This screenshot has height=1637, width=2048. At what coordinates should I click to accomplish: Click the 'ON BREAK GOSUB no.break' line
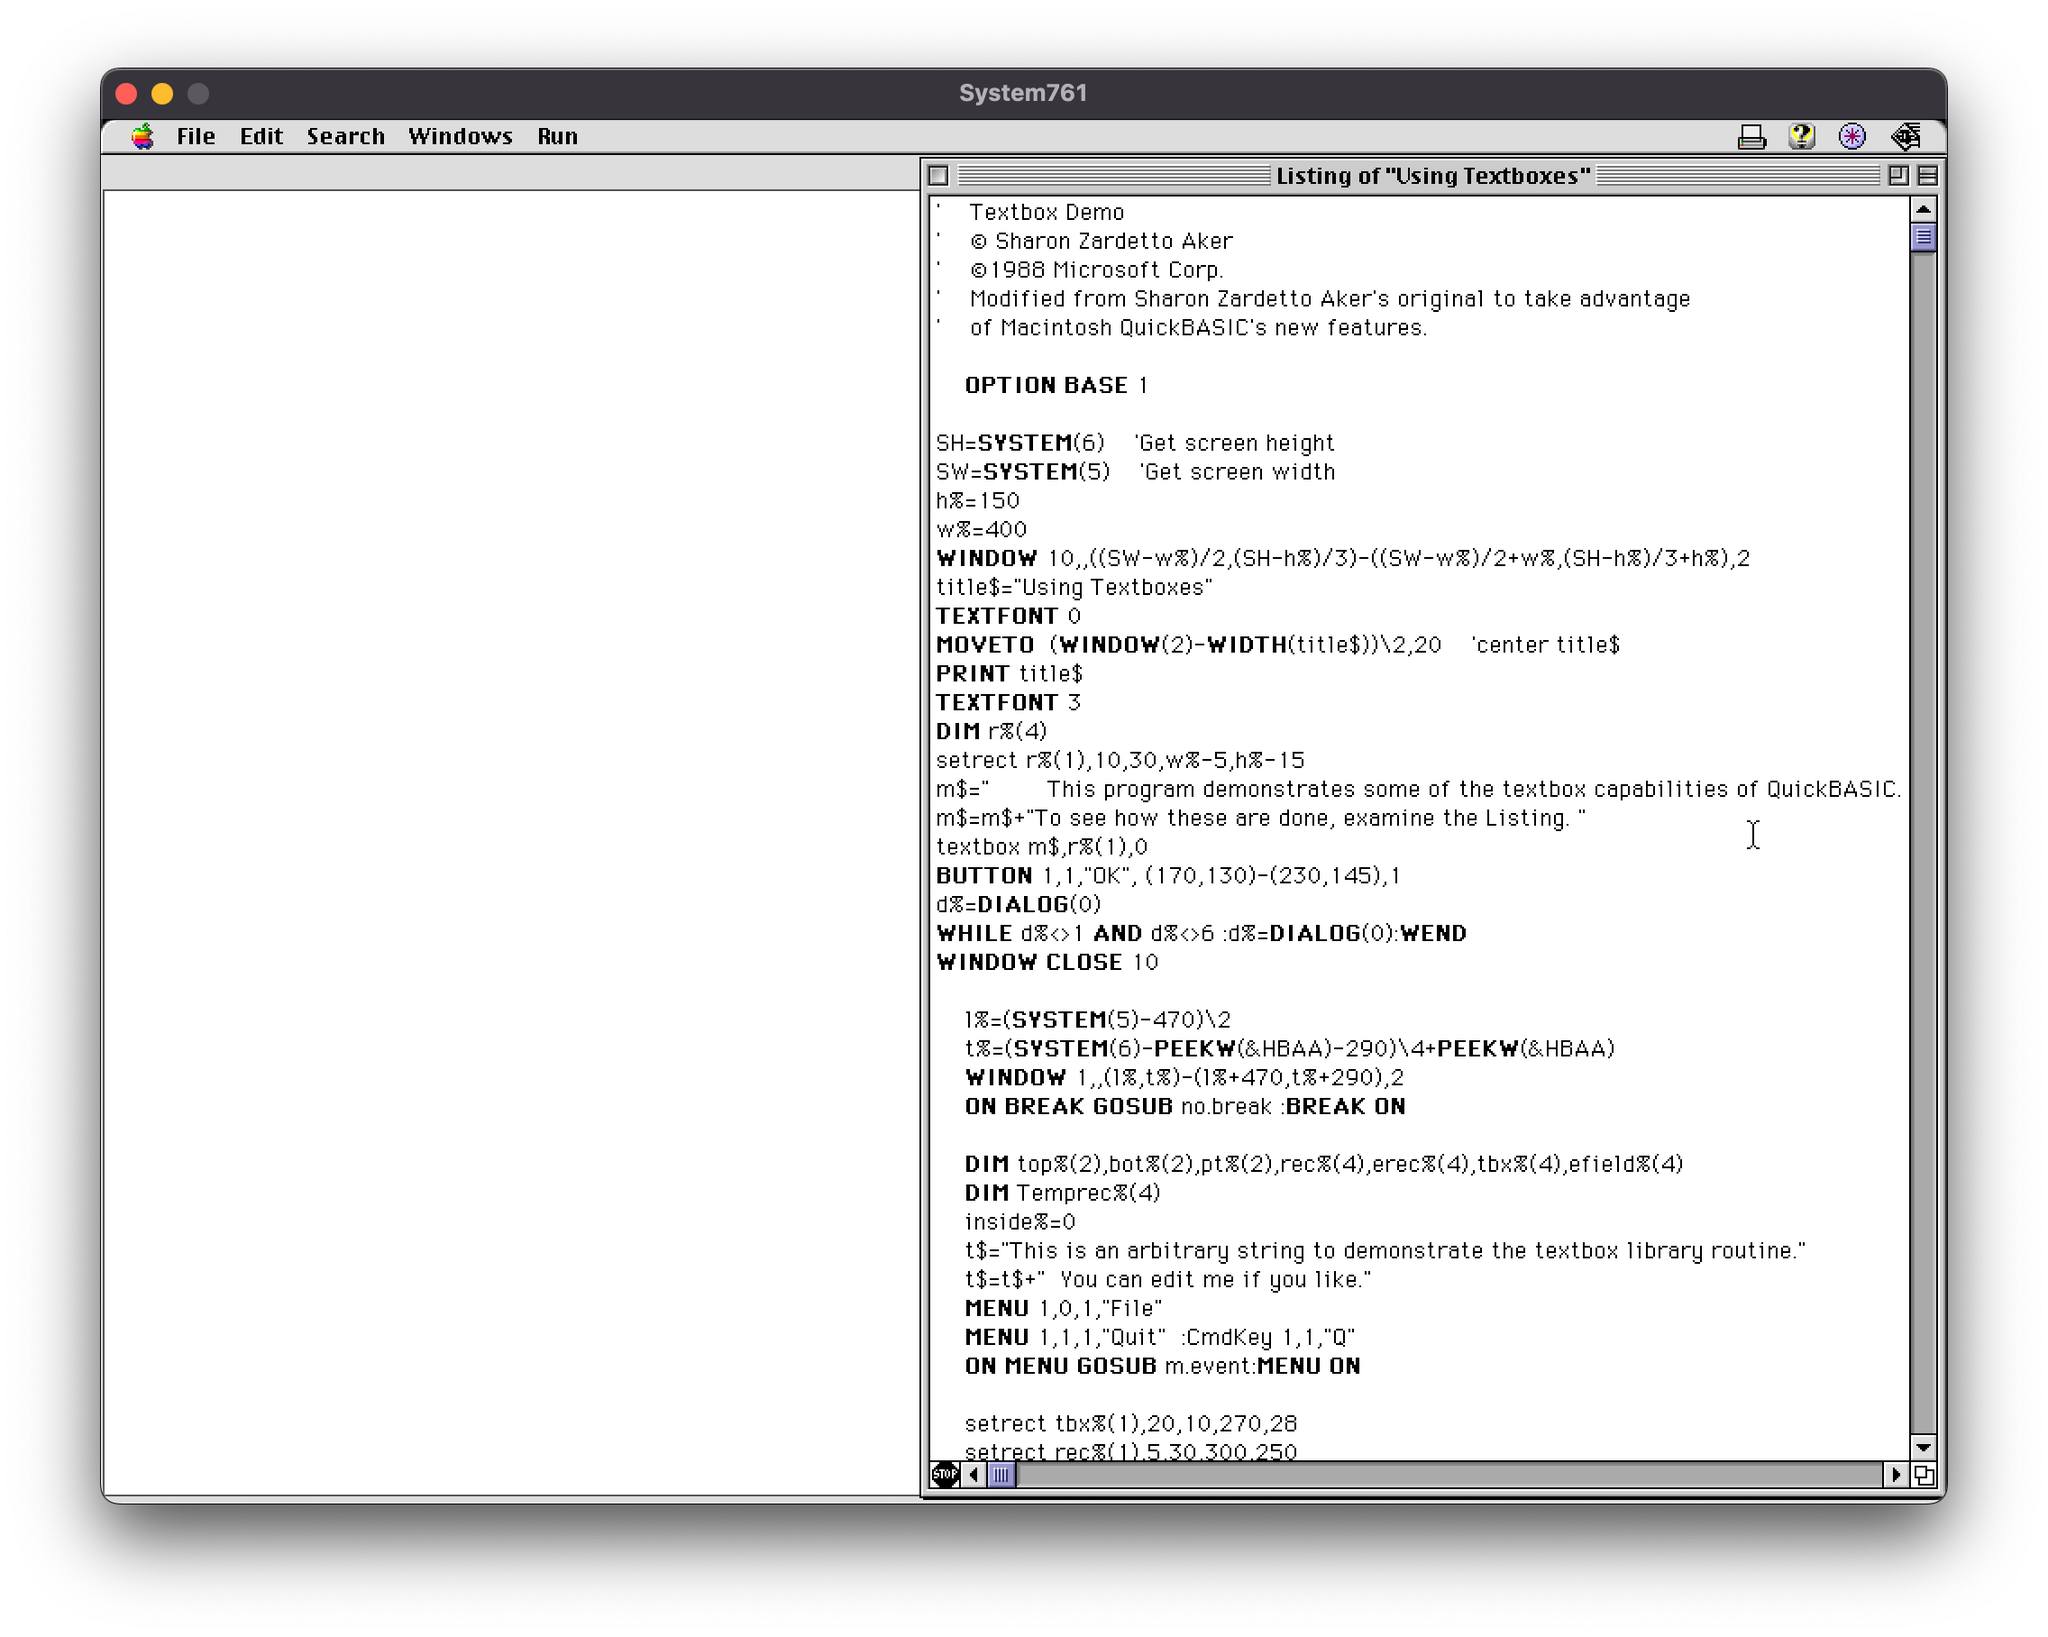click(1185, 1107)
